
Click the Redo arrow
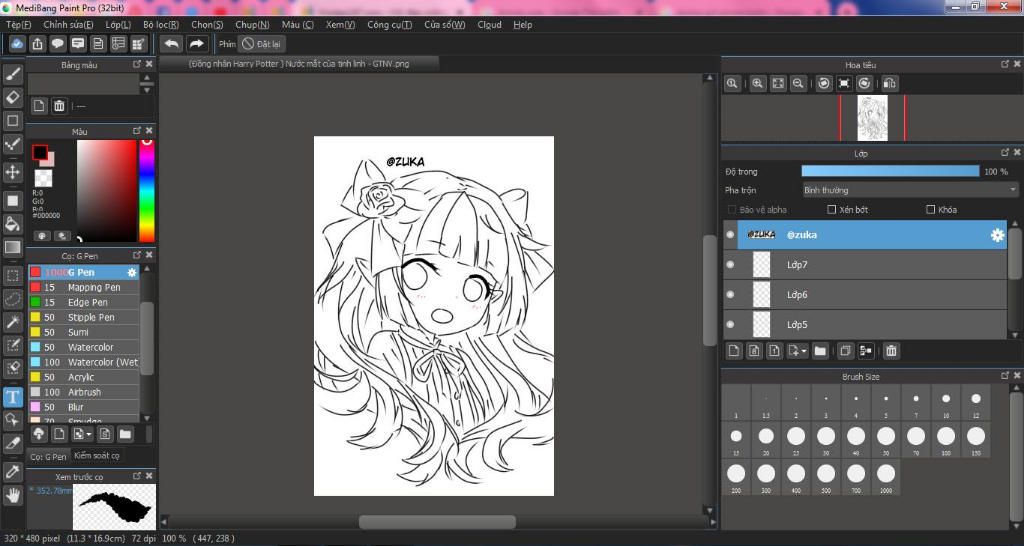(x=196, y=44)
